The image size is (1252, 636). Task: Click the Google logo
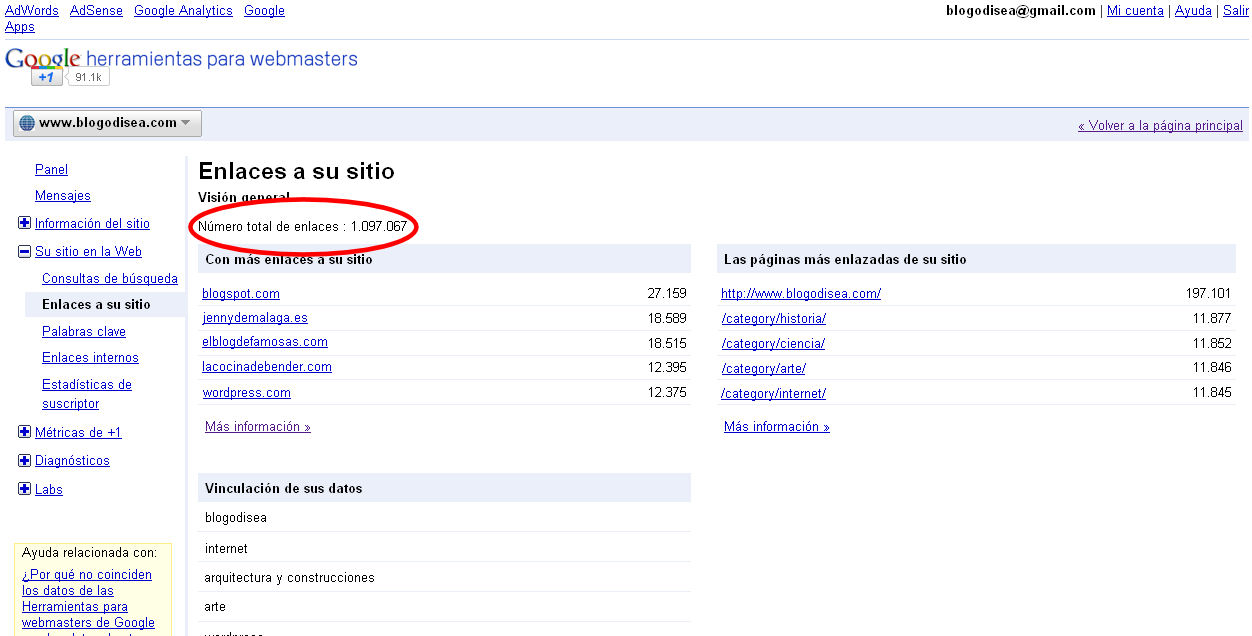42,58
